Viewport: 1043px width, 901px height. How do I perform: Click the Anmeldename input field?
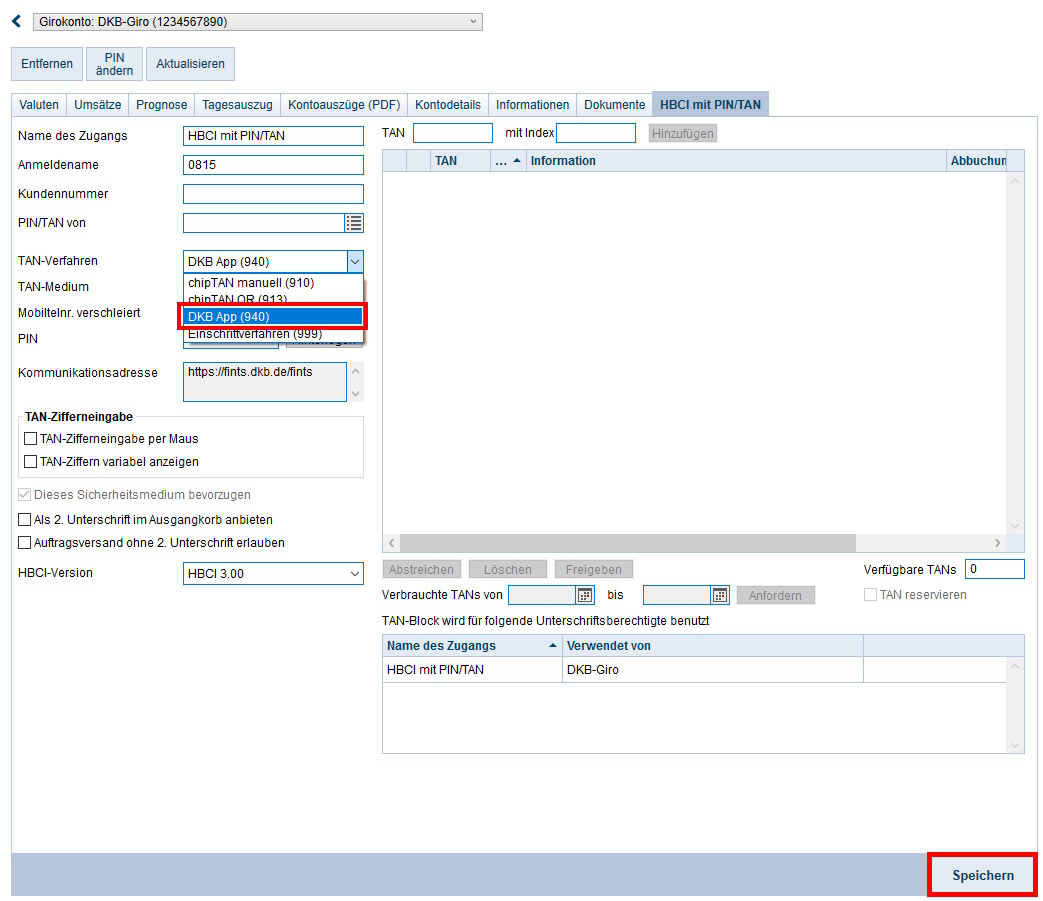(x=273, y=165)
